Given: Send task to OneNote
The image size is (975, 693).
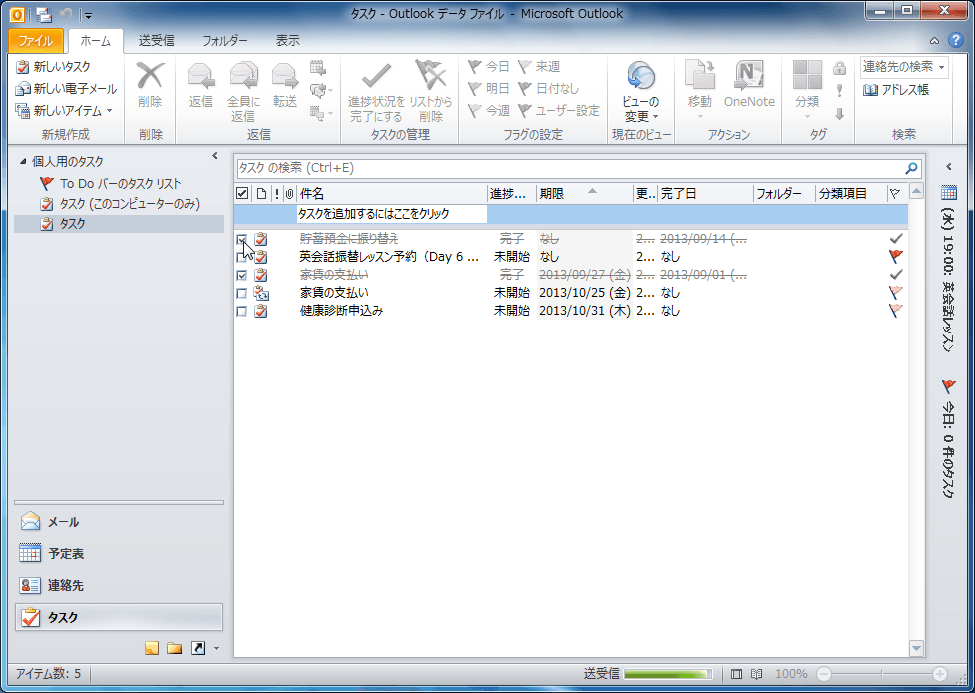Looking at the screenshot, I should (x=749, y=85).
